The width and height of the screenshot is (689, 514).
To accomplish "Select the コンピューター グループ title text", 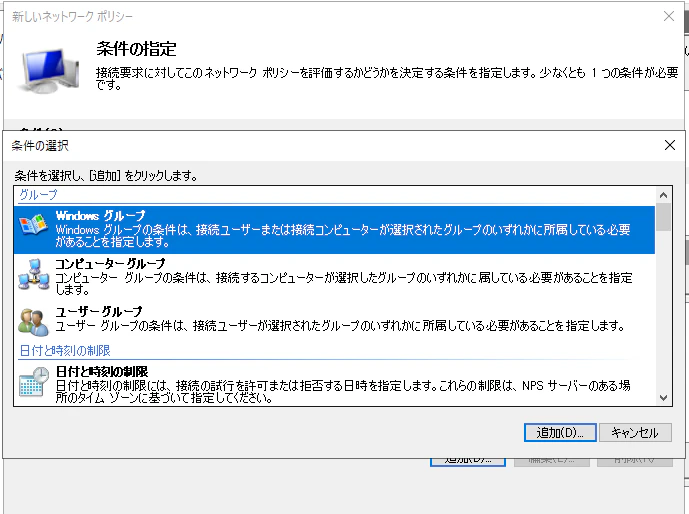I will [110, 264].
